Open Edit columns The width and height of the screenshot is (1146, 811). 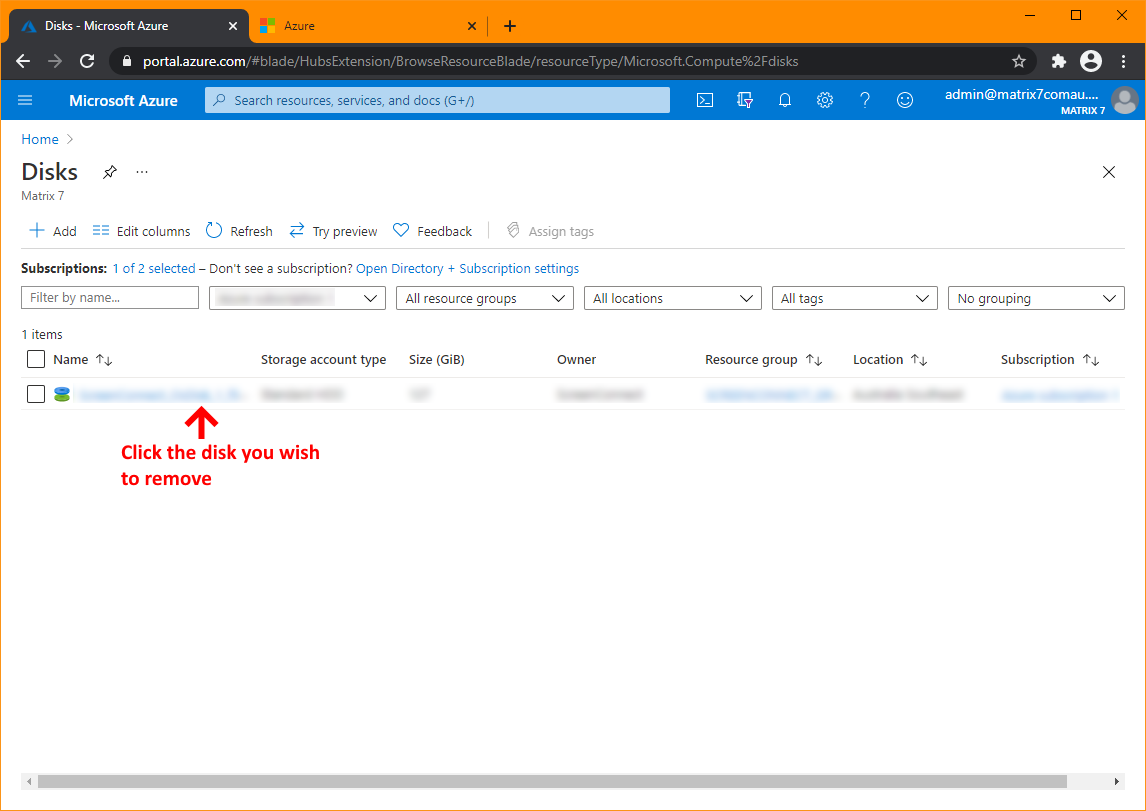click(x=141, y=231)
